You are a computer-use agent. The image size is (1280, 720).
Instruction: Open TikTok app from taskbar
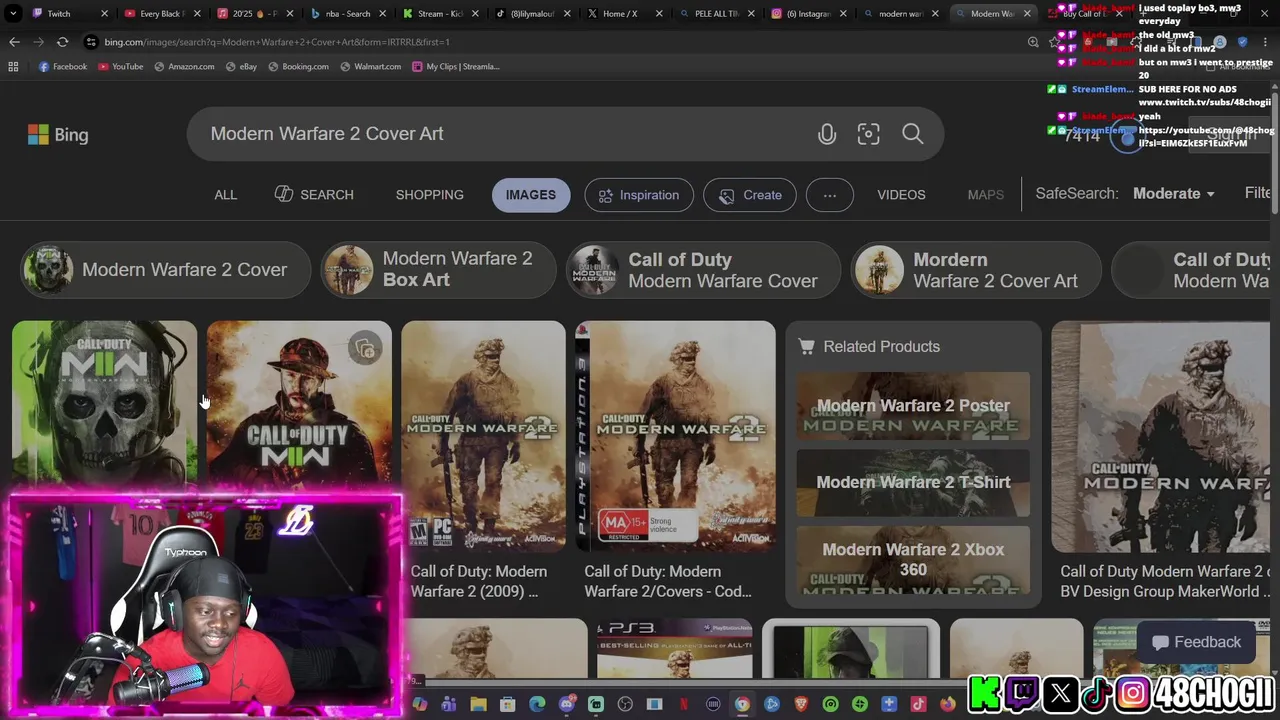(x=918, y=704)
